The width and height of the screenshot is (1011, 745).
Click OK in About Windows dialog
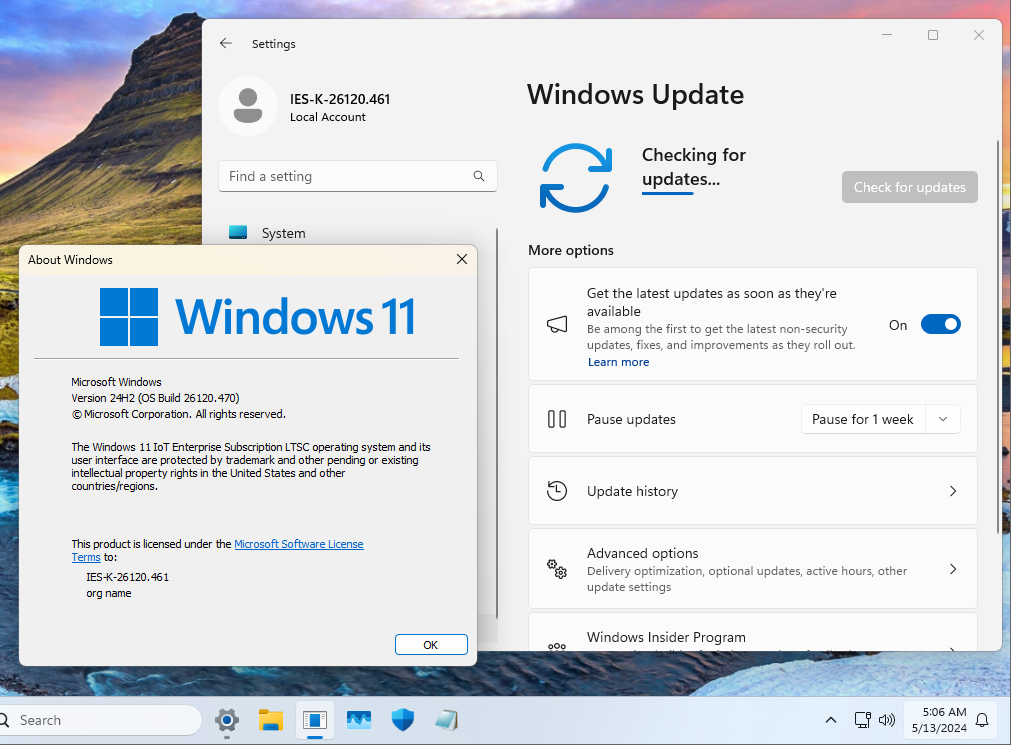[431, 644]
